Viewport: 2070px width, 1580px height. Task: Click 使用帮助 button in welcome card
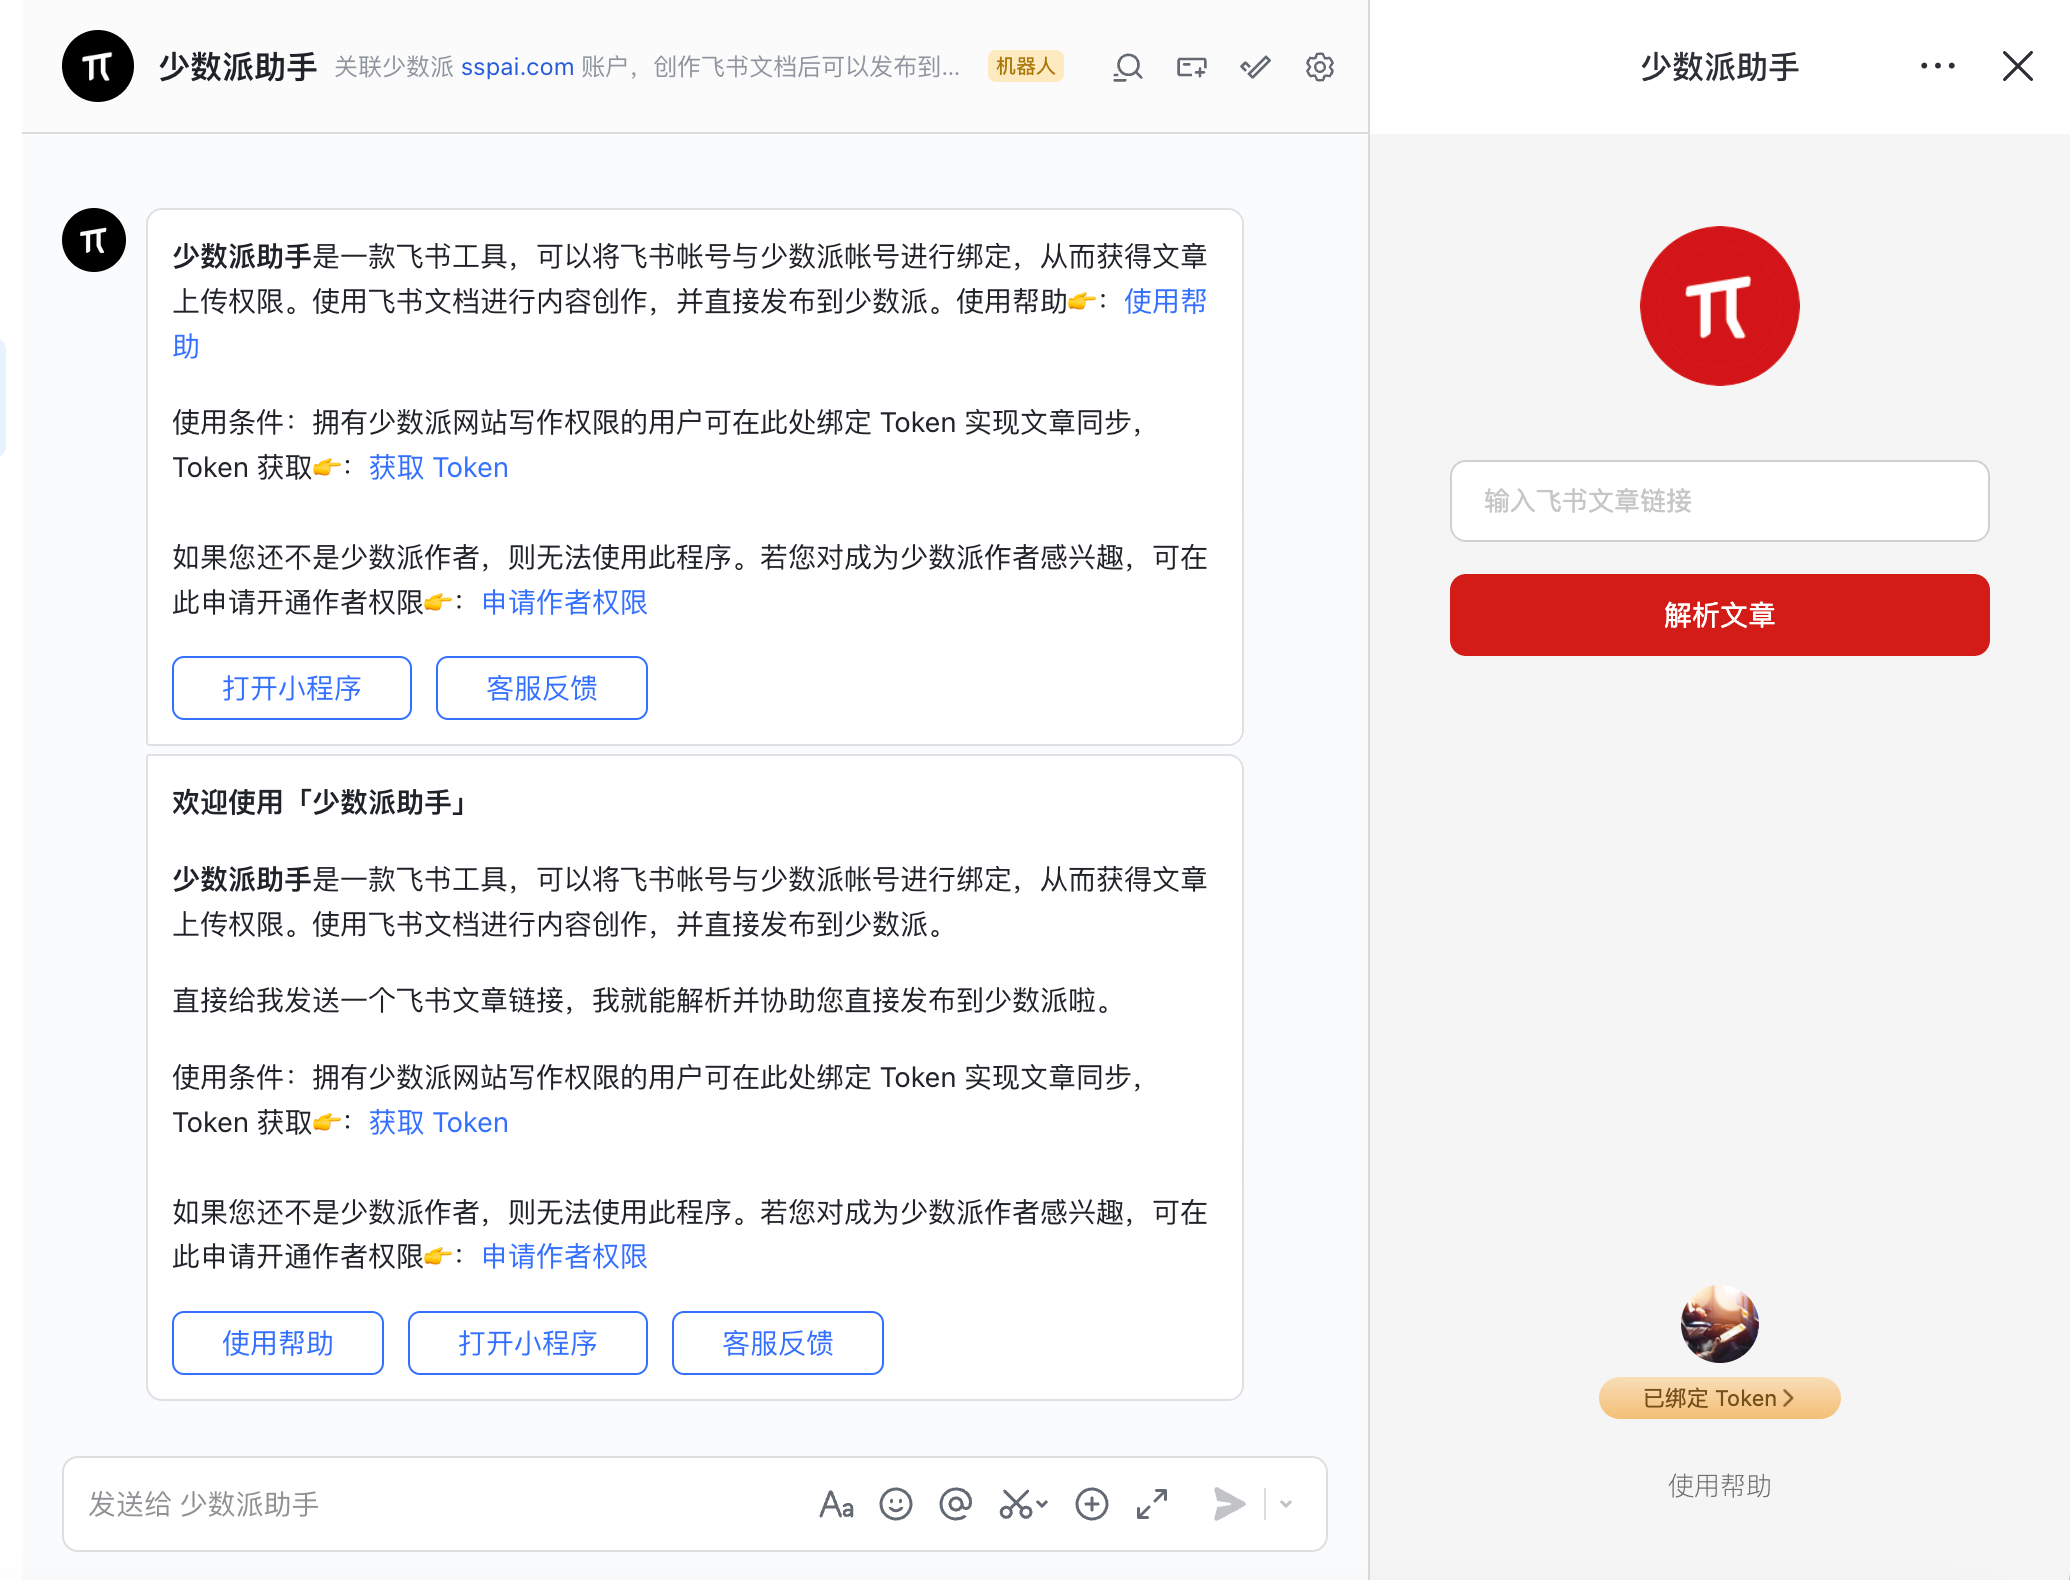click(x=278, y=1343)
